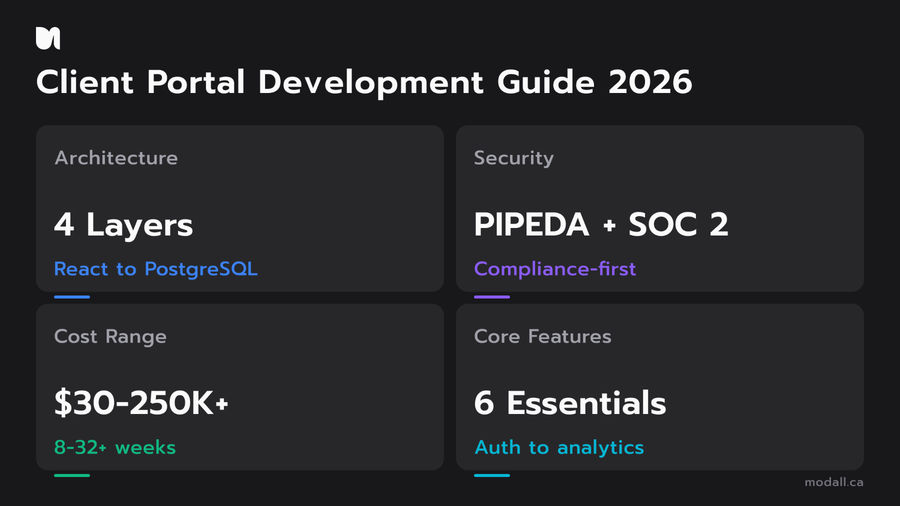
Task: Select the title 'Client Portal Development Guide 2026'
Action: [364, 82]
